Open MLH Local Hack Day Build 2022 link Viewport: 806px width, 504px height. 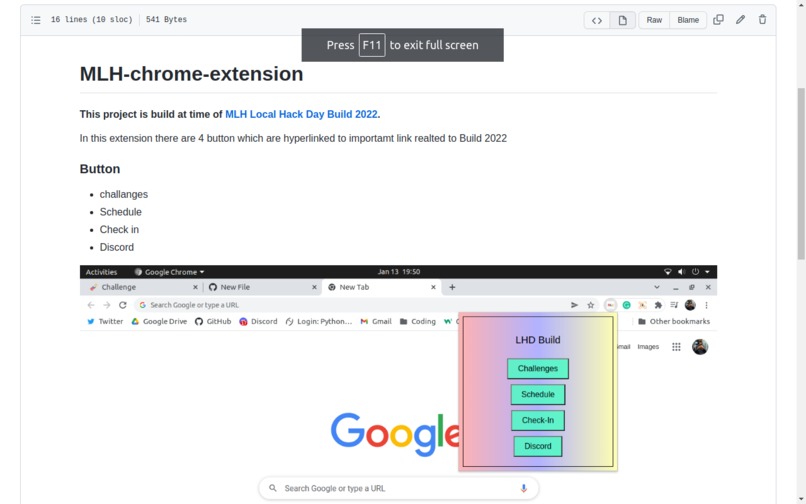(301, 114)
